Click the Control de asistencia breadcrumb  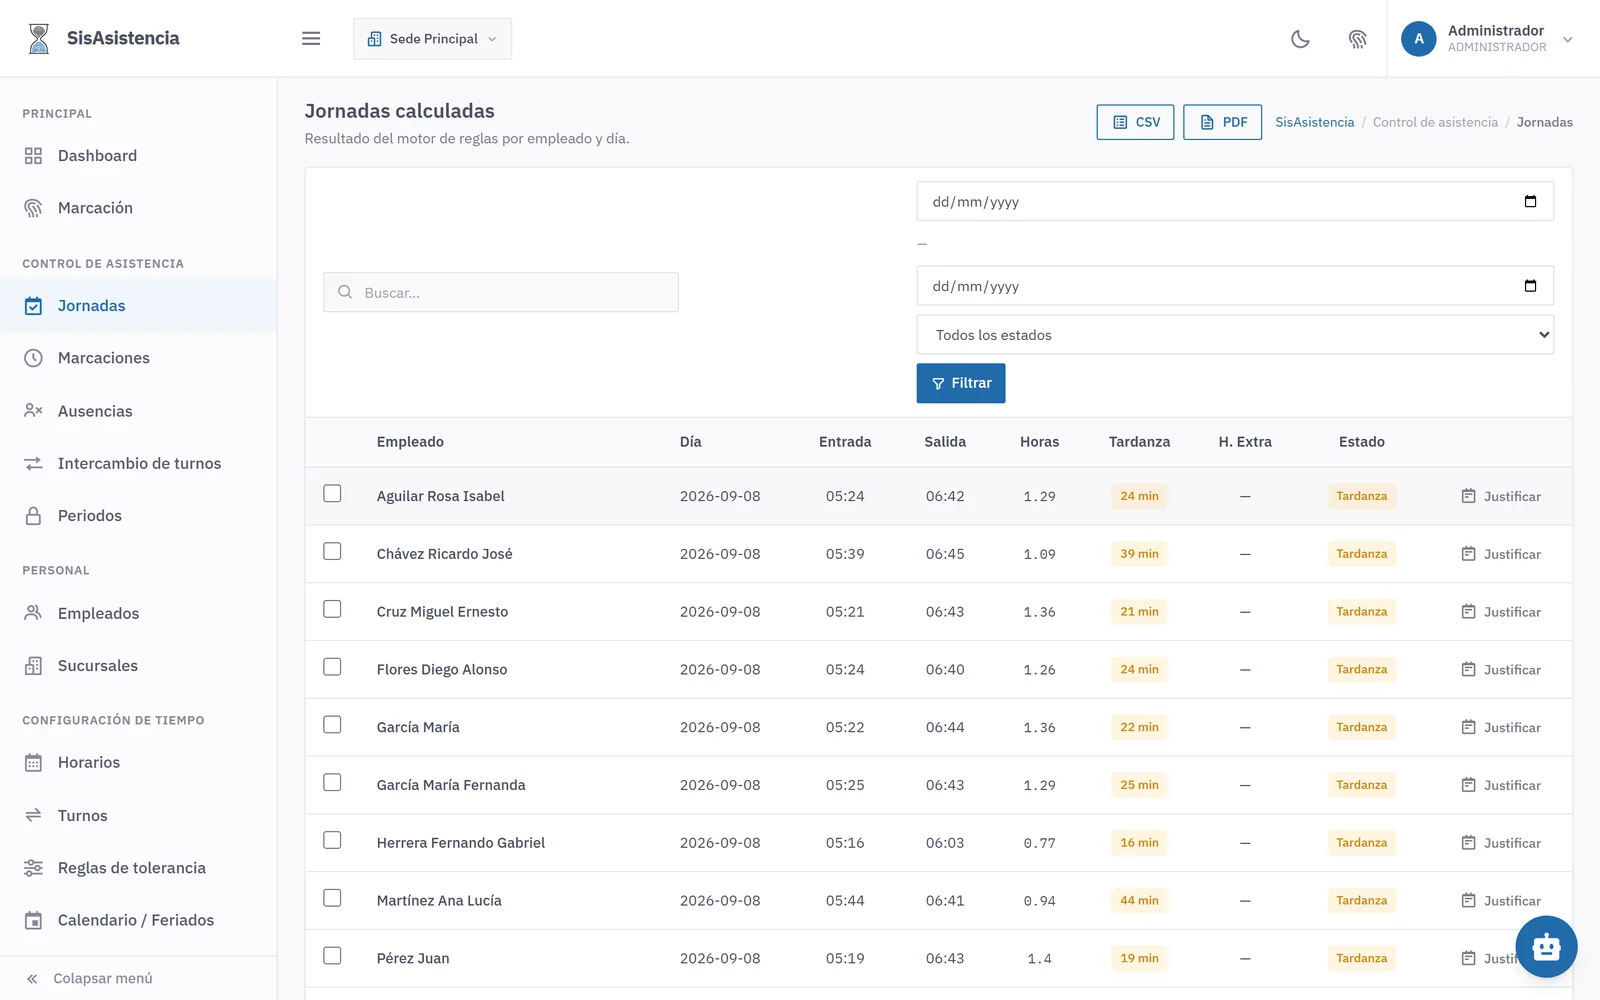click(1435, 122)
